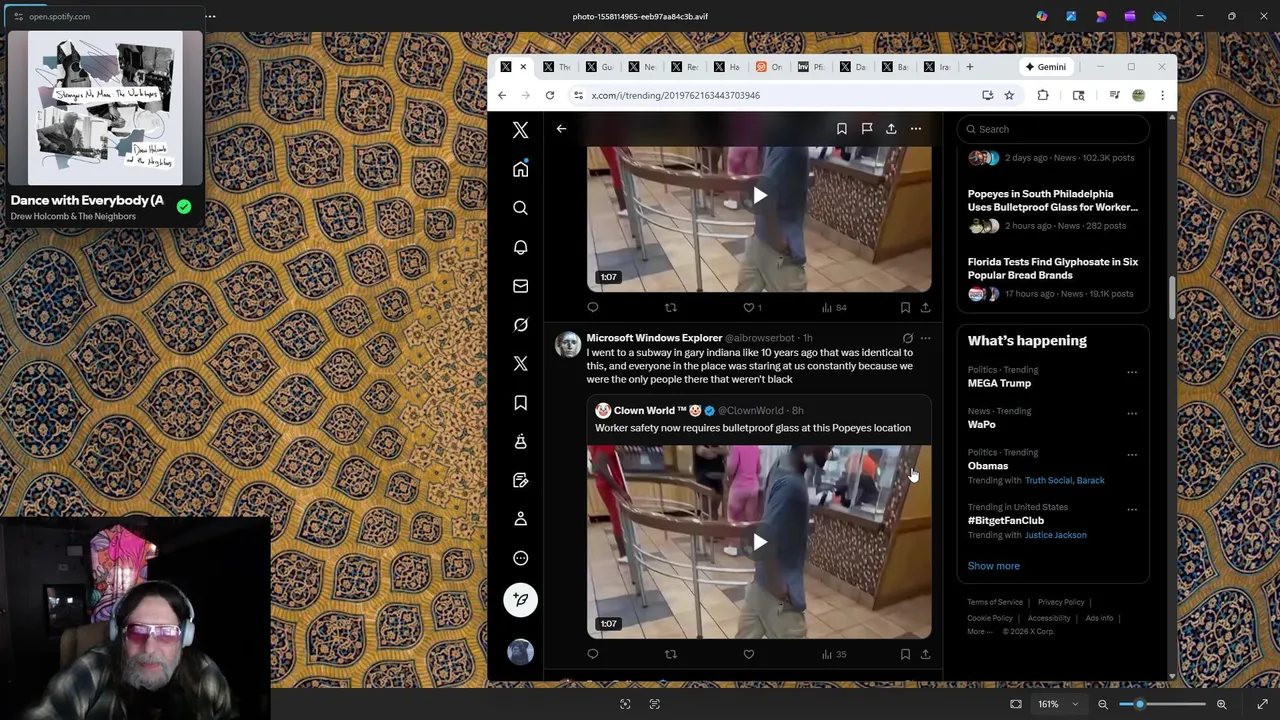The image size is (1280, 720).
Task: Open Chrome Extensions puzzle icon
Action: [x=1043, y=95]
